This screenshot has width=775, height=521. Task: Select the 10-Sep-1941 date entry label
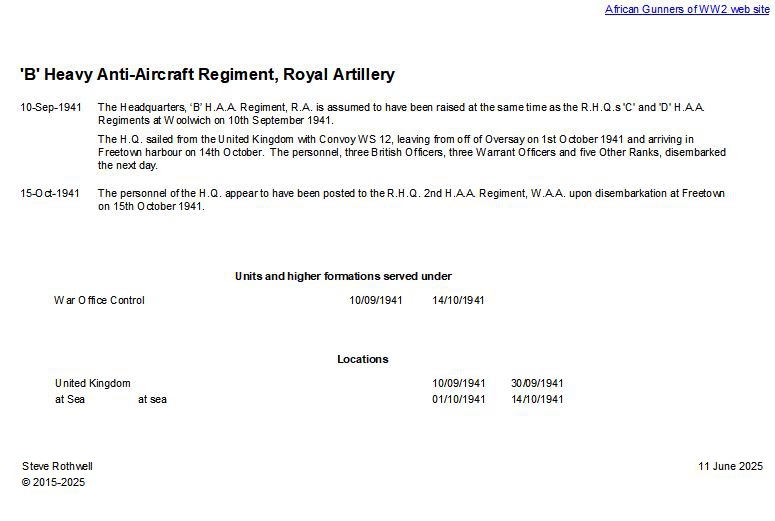[x=51, y=107]
